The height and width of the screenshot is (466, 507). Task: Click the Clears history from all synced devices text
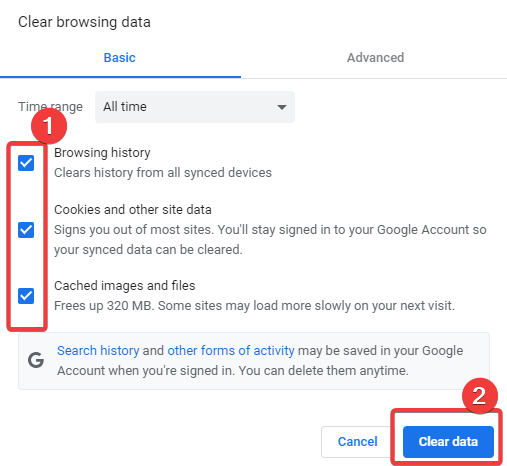tap(163, 173)
